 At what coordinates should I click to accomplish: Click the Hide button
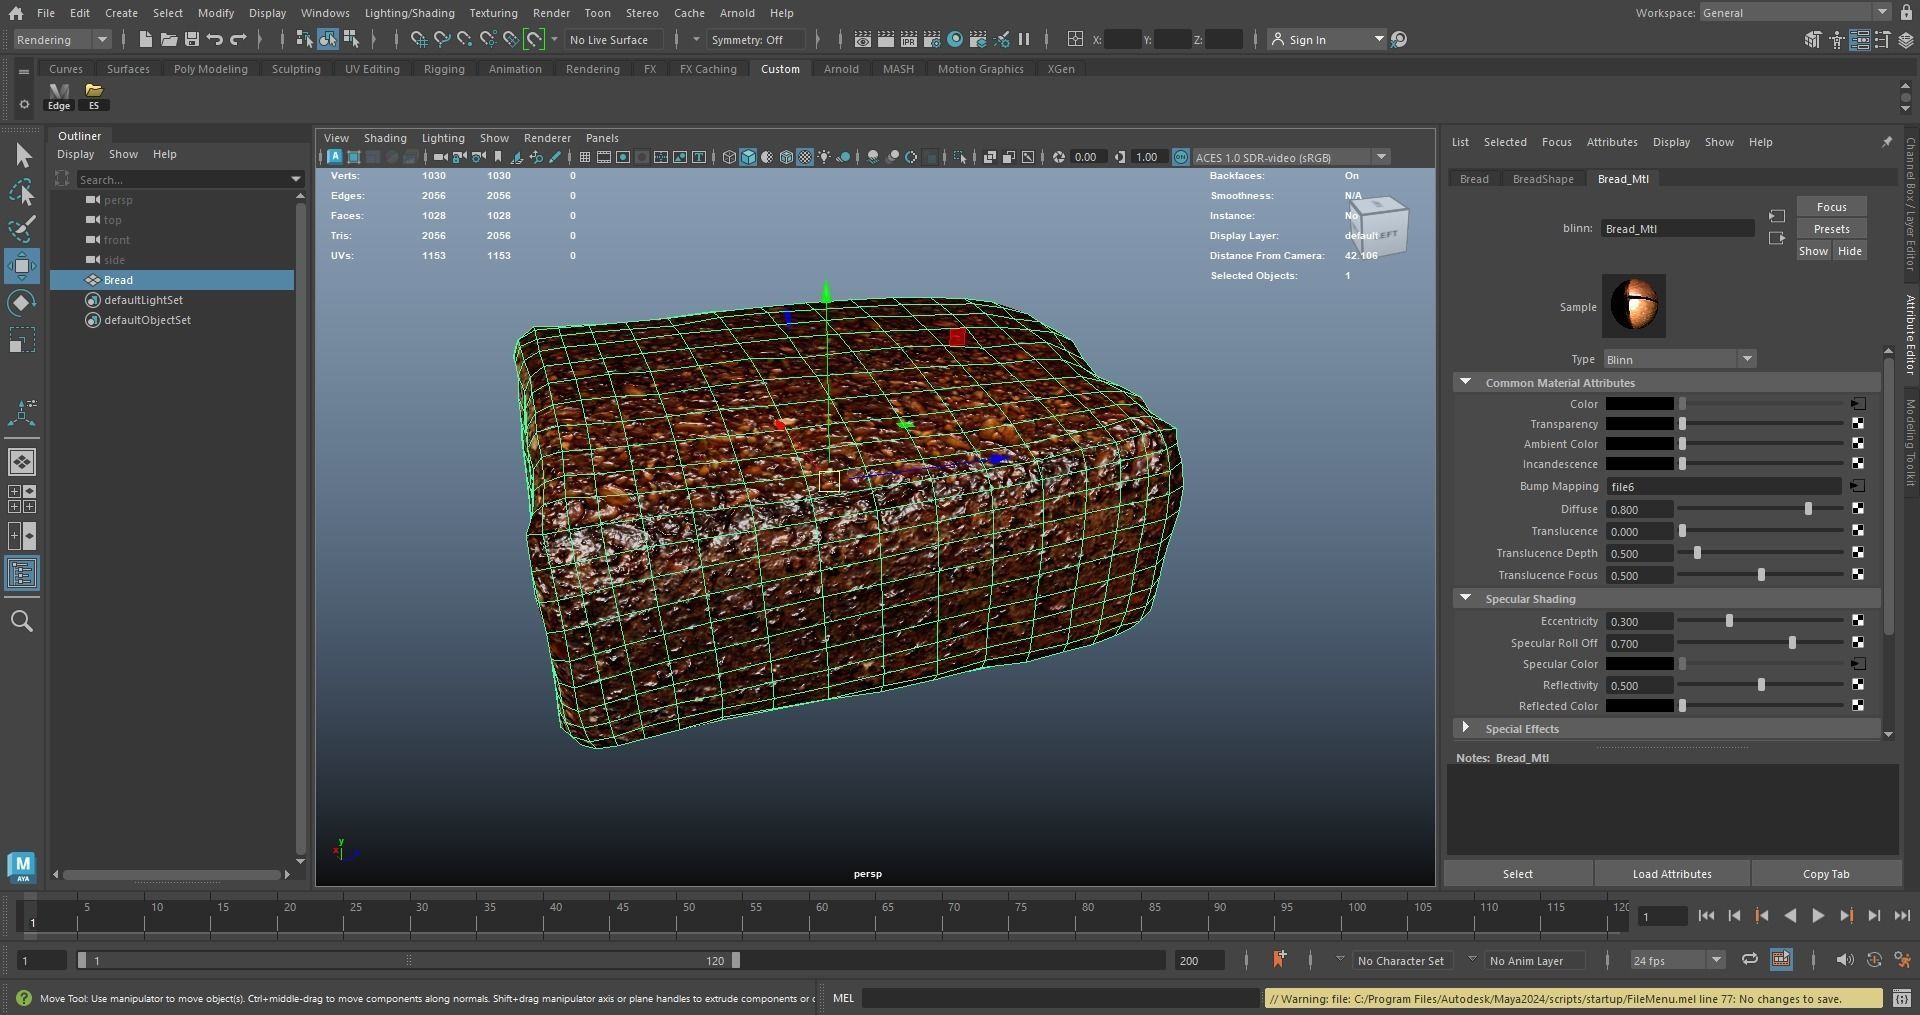(1849, 251)
